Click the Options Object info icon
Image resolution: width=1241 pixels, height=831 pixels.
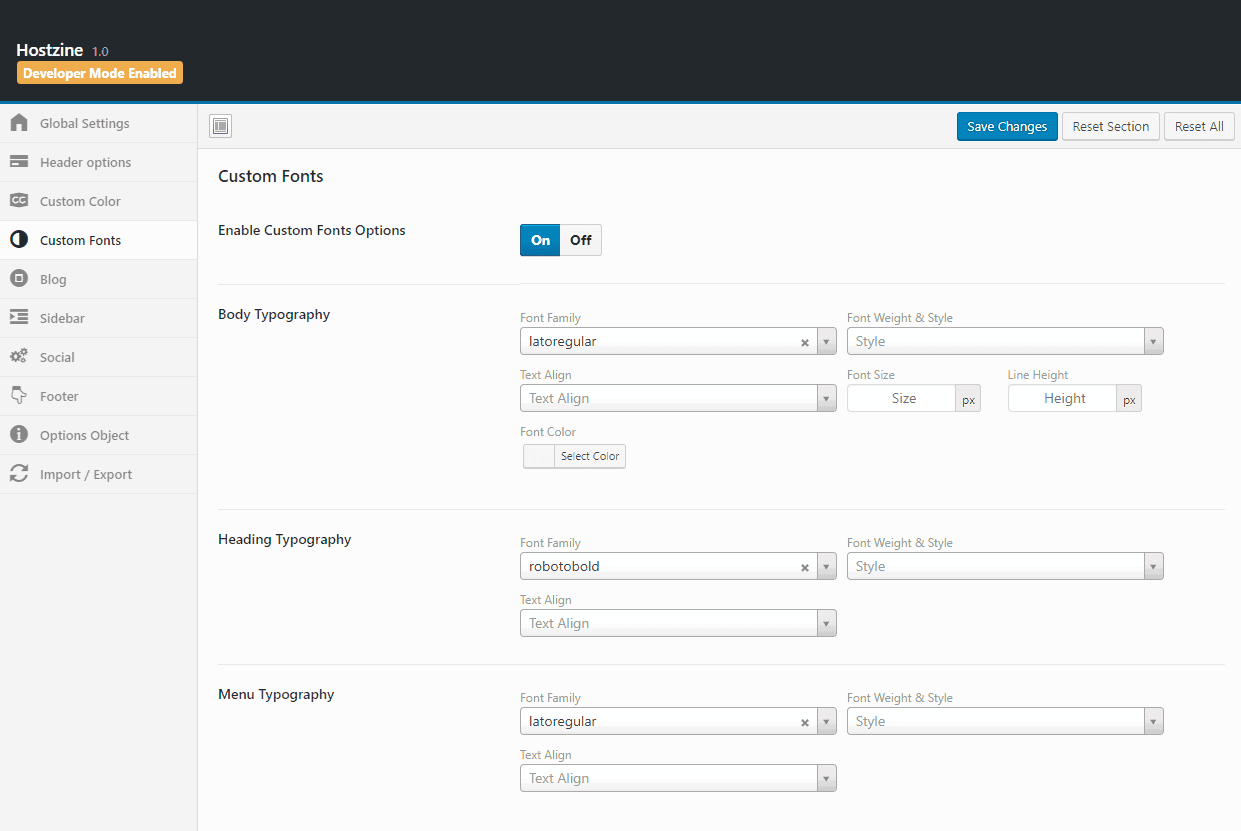click(19, 435)
